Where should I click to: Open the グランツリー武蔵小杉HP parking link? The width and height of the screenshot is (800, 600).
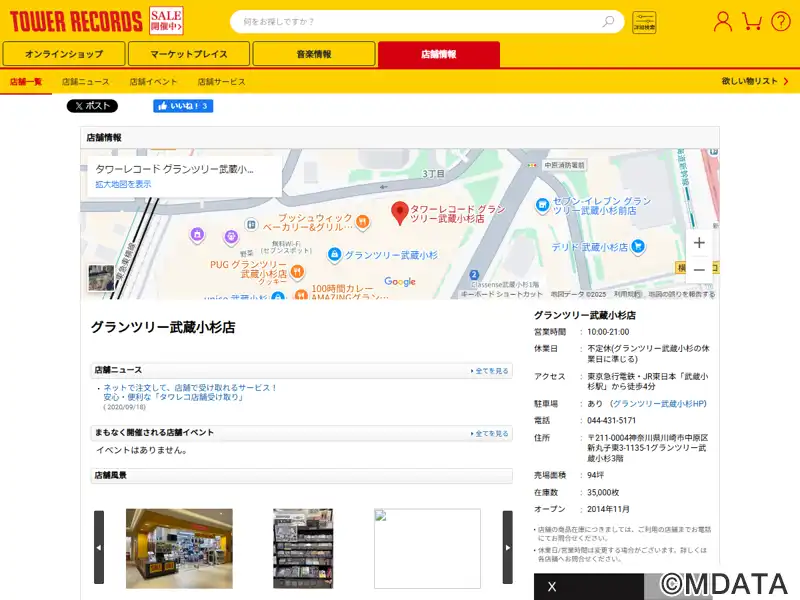(659, 404)
